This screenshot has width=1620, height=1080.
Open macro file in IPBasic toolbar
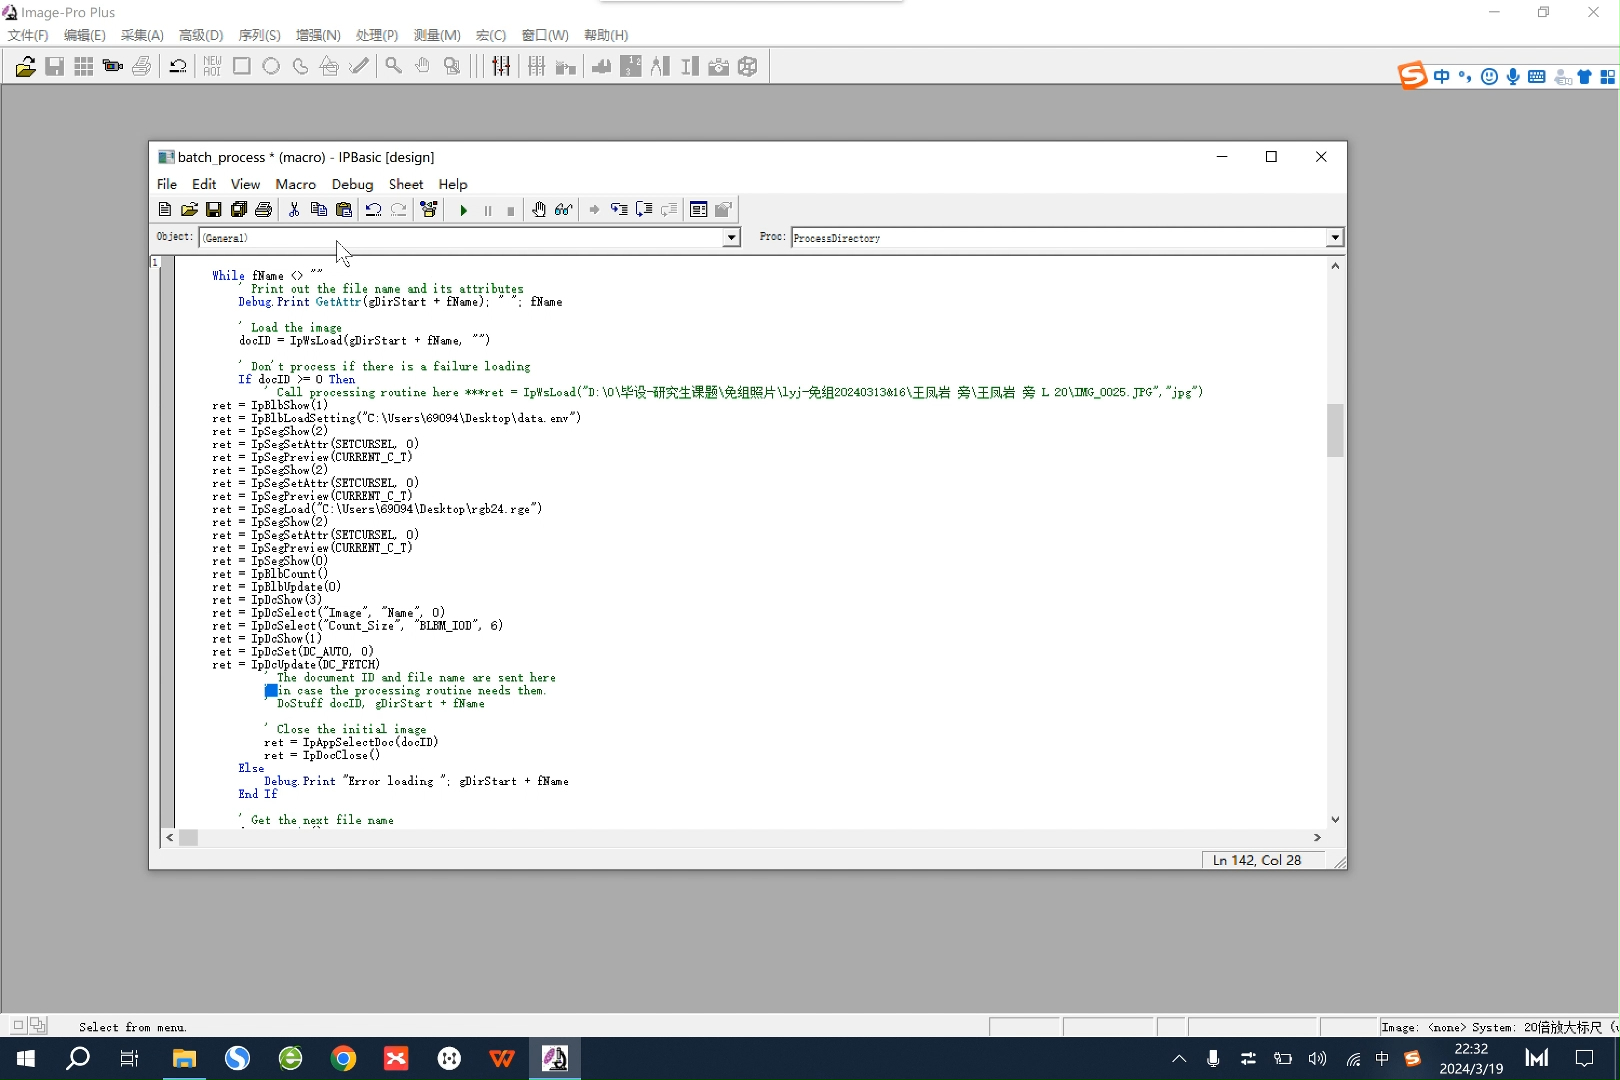(x=189, y=210)
